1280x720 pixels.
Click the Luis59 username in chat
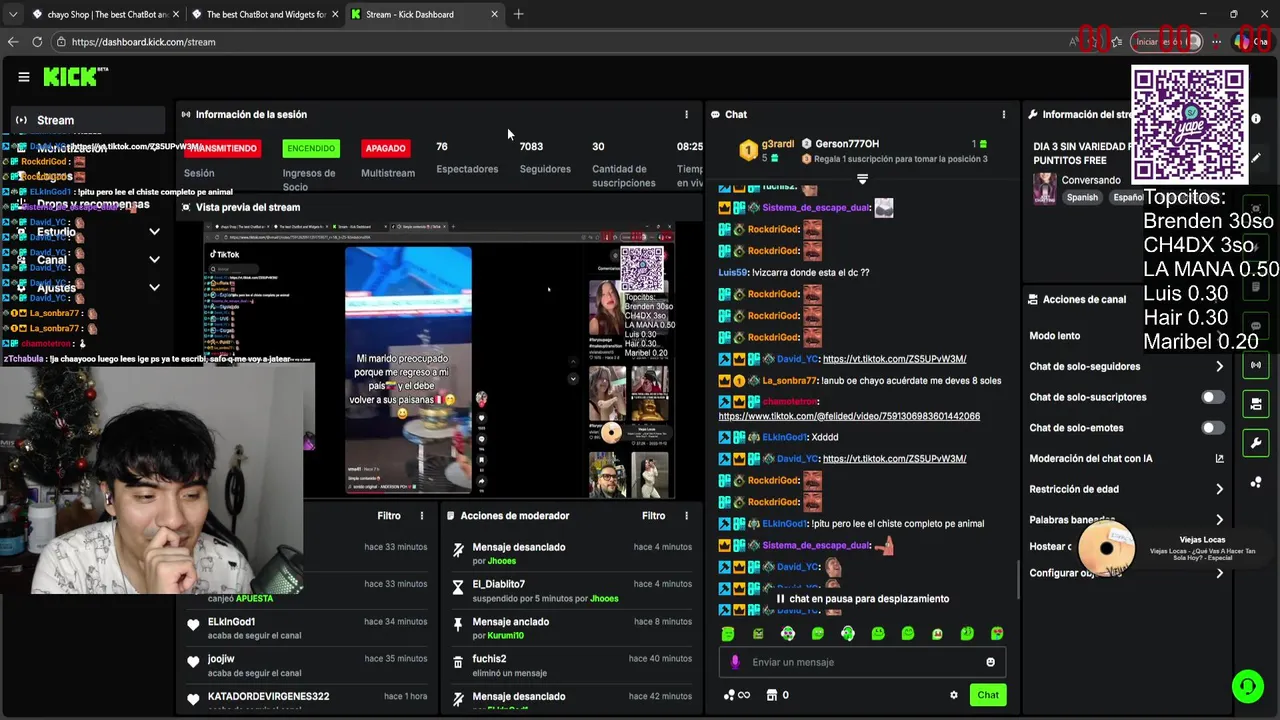[x=732, y=272]
